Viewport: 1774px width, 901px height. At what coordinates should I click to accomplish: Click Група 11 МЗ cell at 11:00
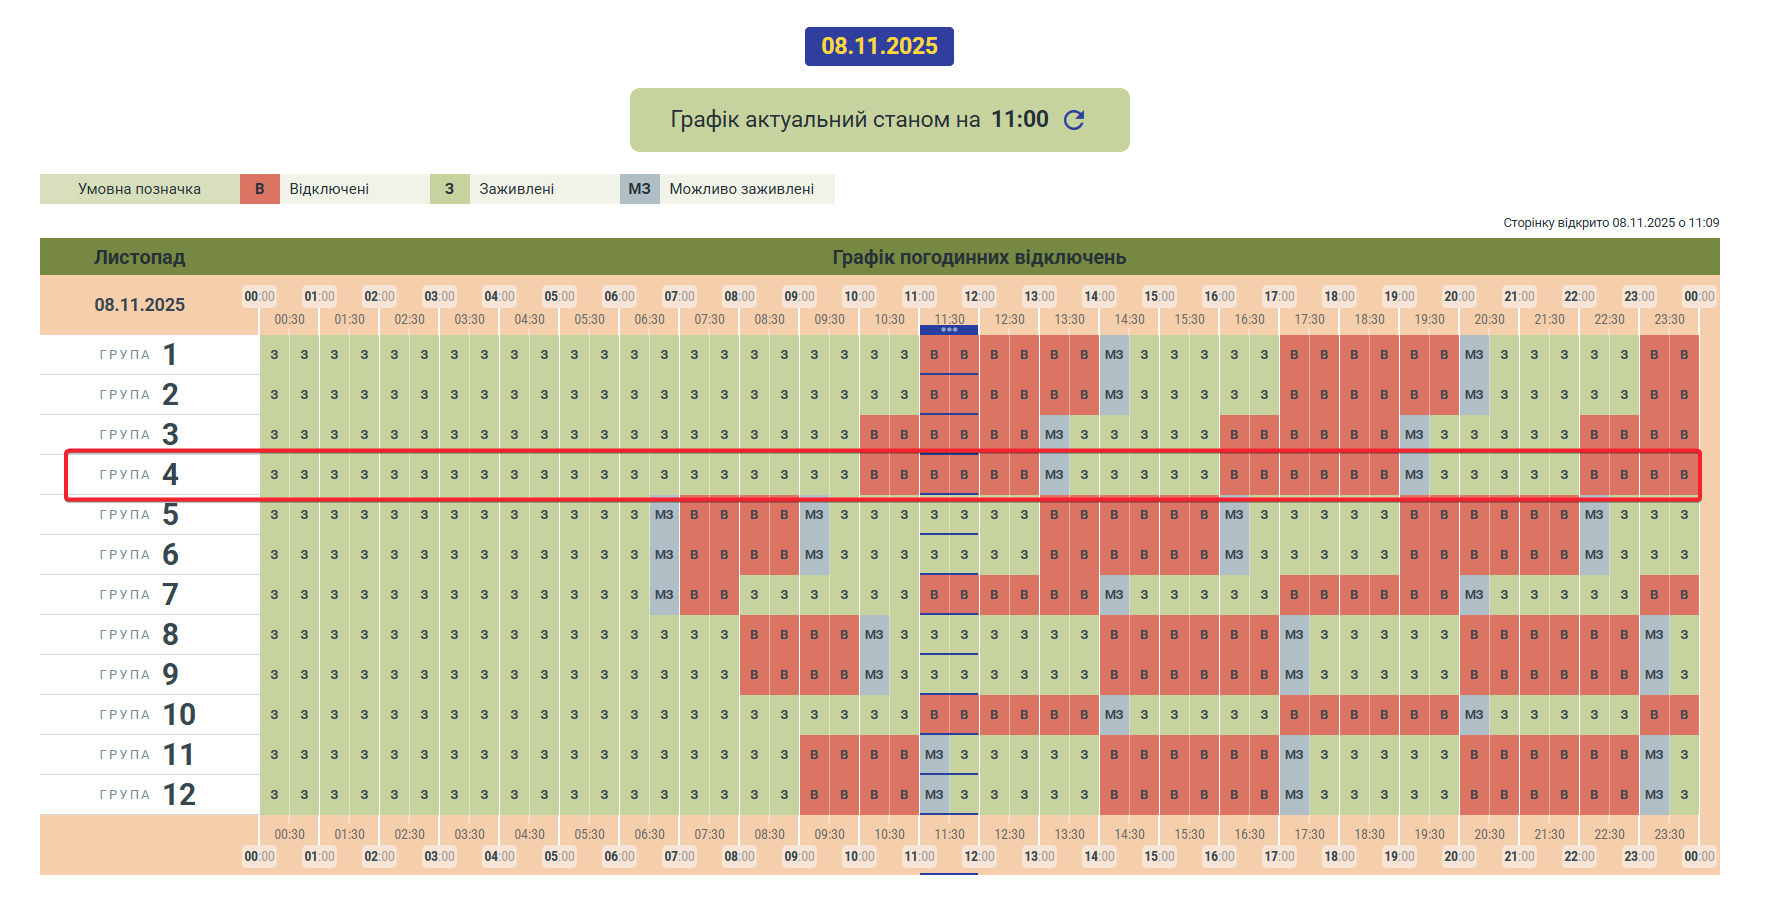click(x=934, y=755)
